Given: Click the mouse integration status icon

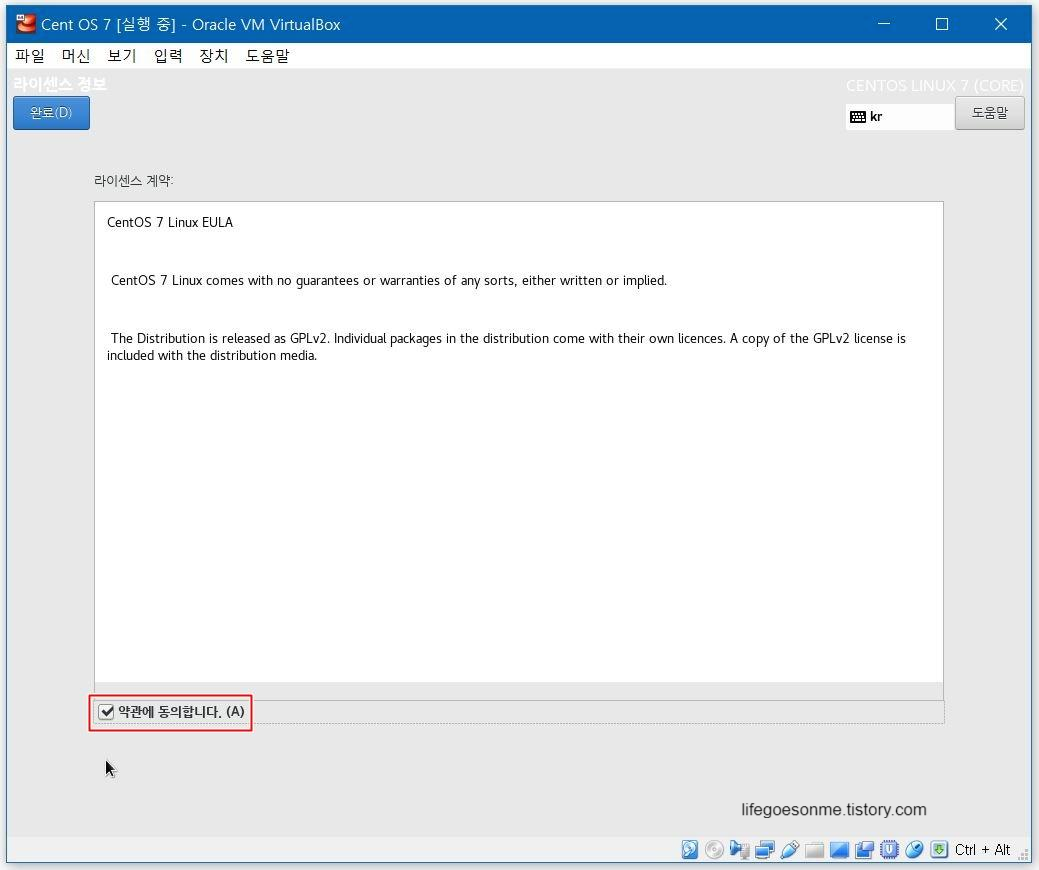Looking at the screenshot, I should tap(914, 849).
